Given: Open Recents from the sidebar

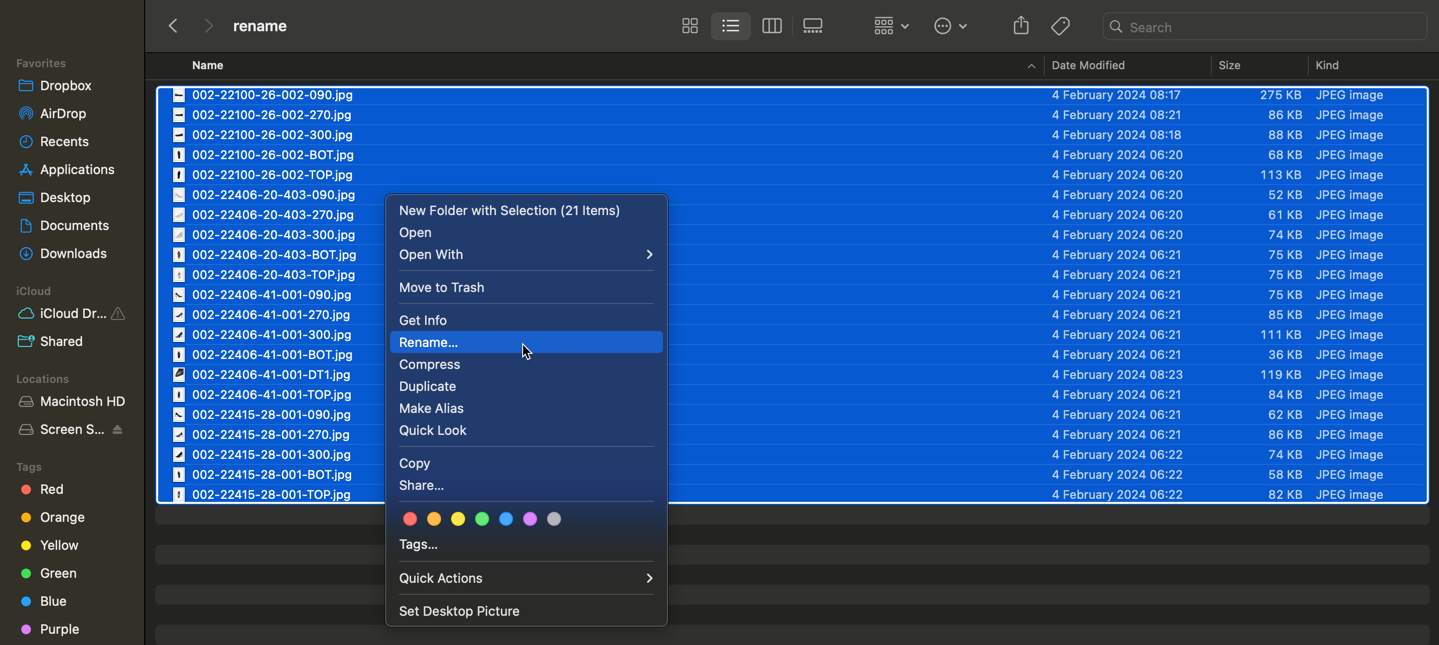Looking at the screenshot, I should point(62,141).
